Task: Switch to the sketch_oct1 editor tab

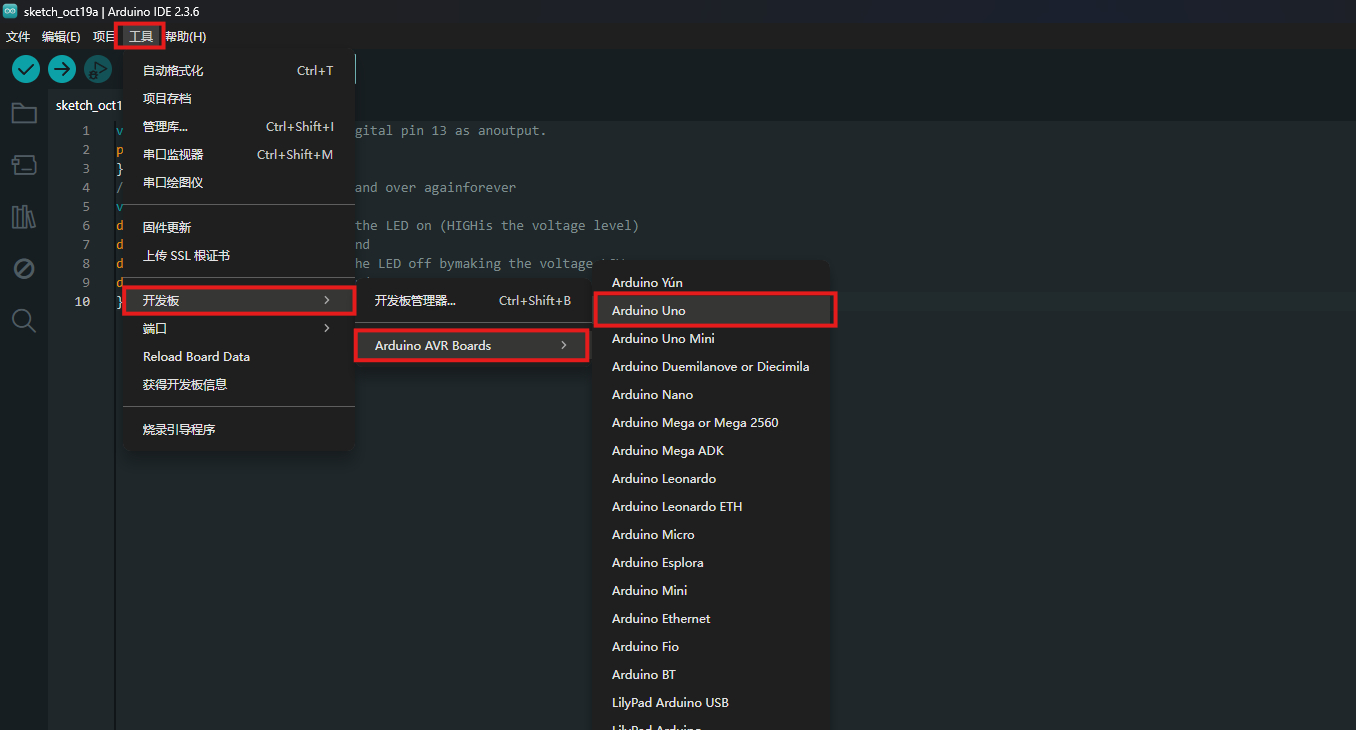Action: [x=86, y=105]
